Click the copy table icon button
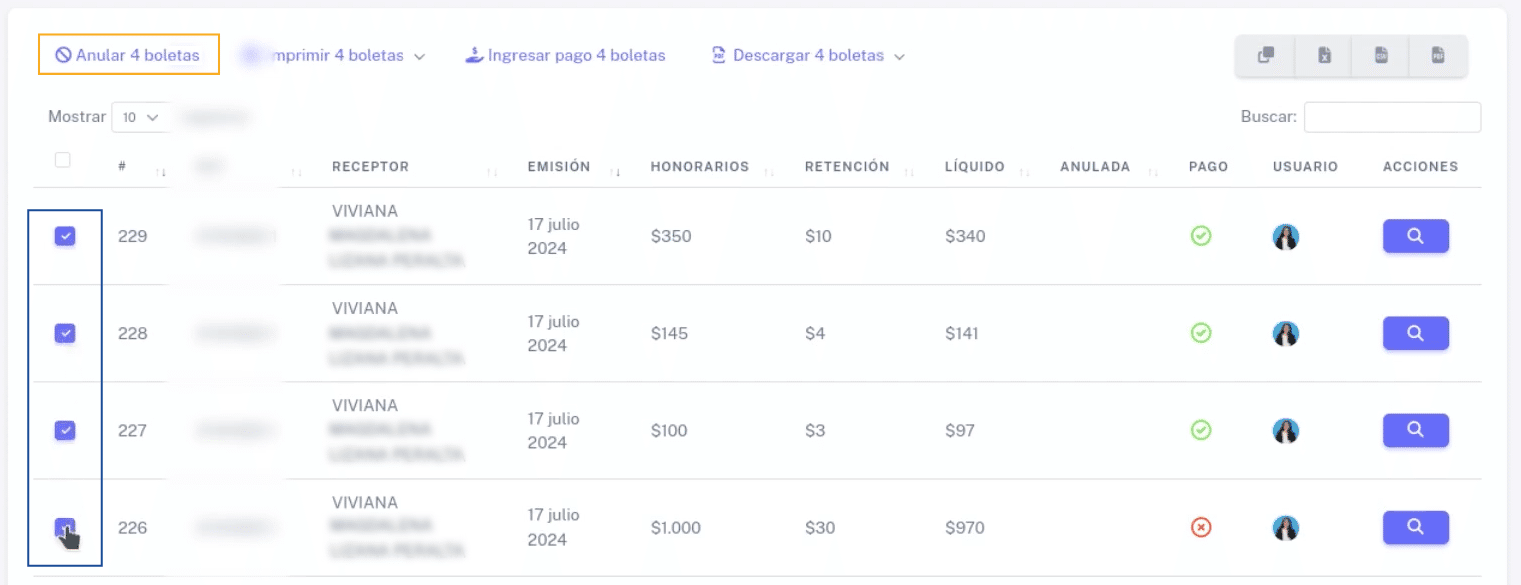 point(1265,56)
